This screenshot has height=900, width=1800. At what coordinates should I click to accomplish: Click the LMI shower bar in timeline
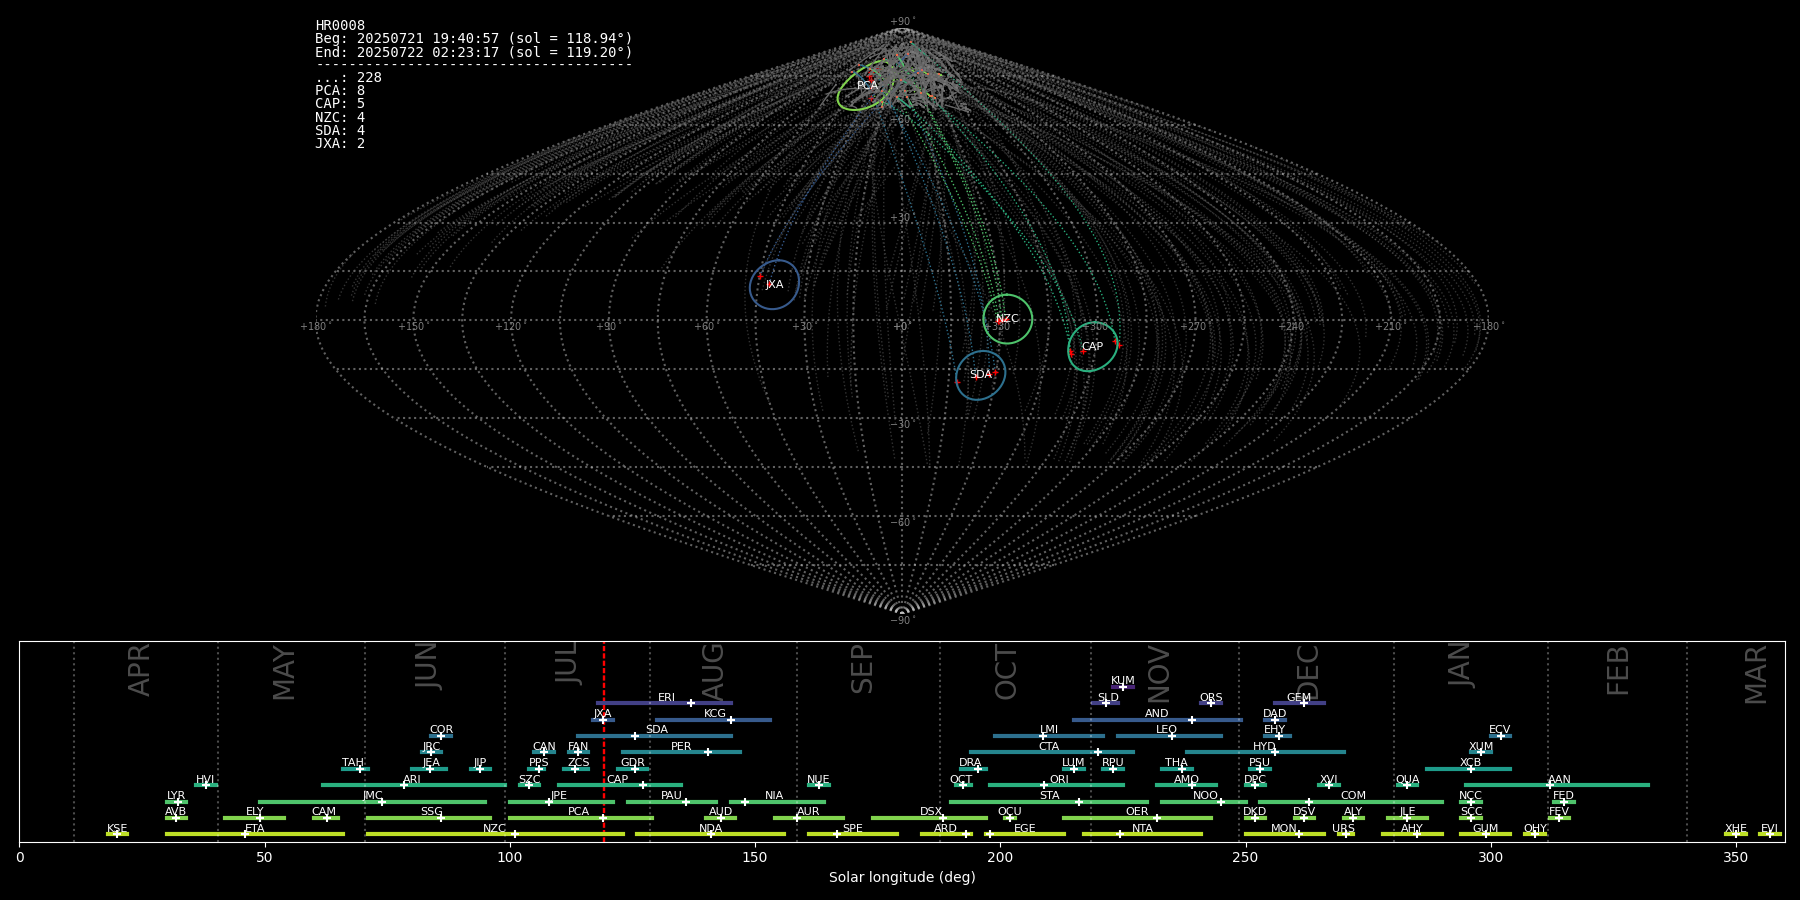(1049, 735)
